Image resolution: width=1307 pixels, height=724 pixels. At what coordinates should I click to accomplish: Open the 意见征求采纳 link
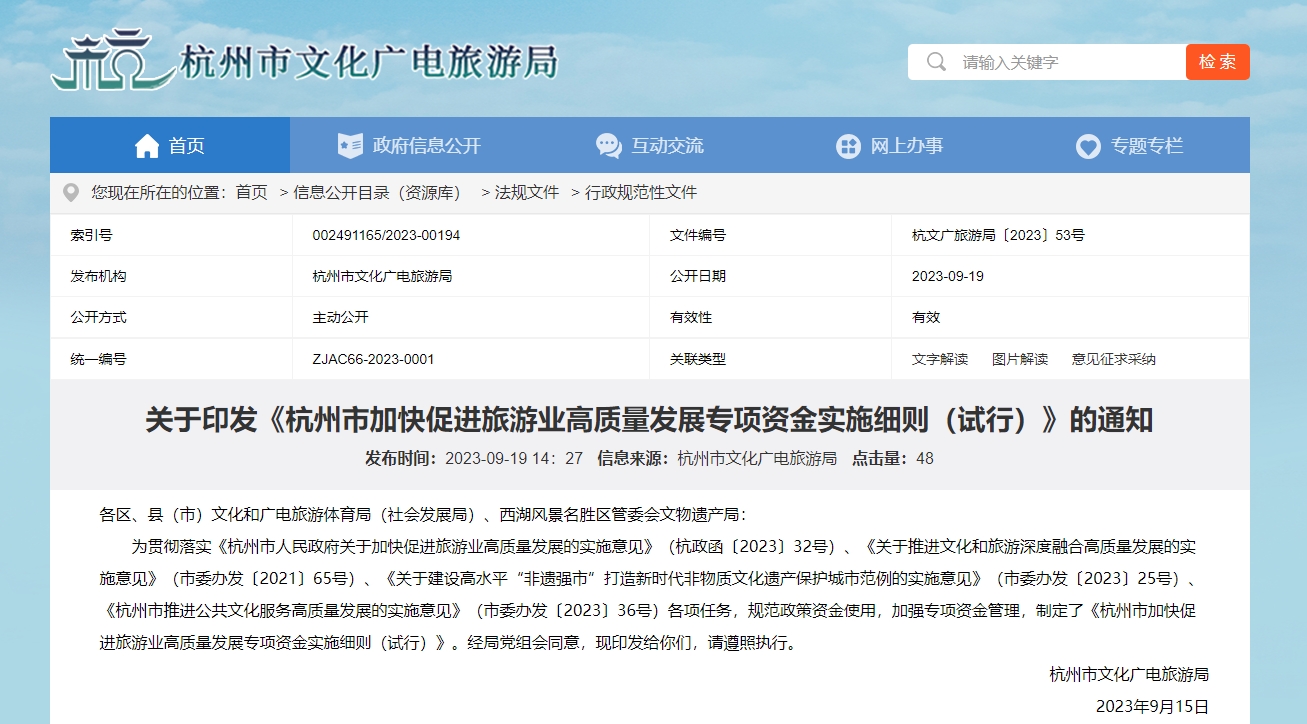1113,359
